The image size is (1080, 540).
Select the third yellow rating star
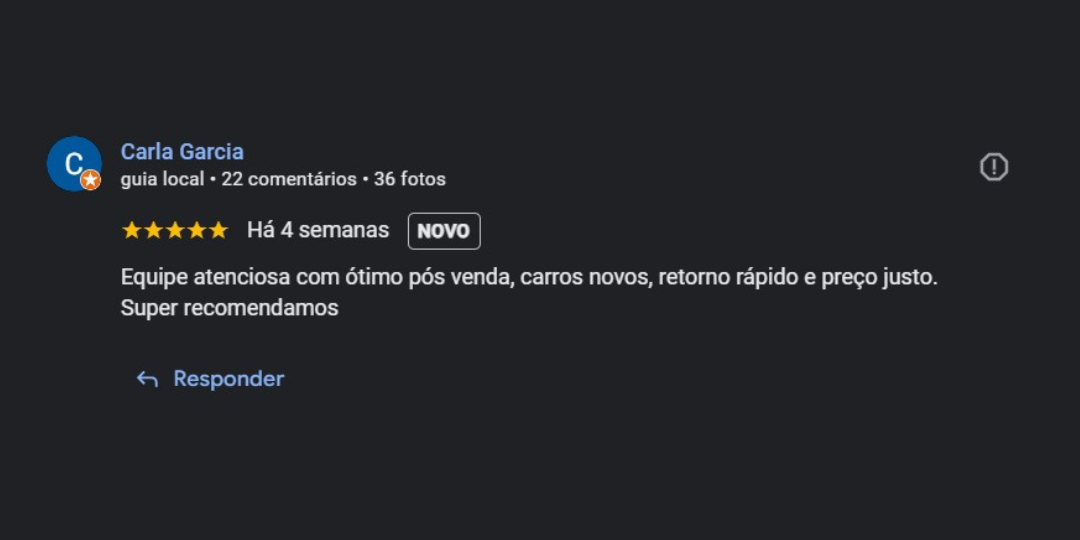click(175, 230)
